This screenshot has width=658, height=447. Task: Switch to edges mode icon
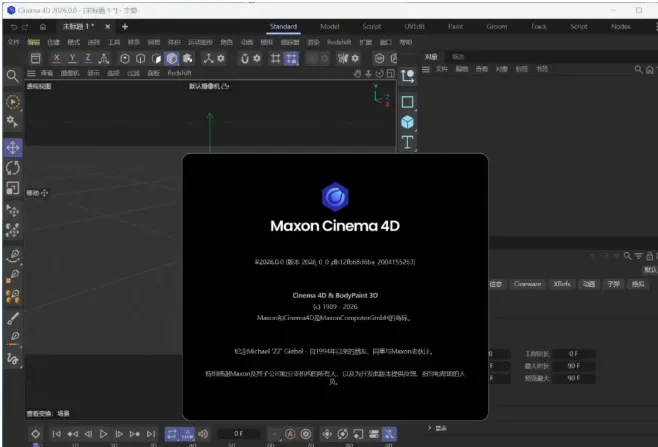click(141, 58)
